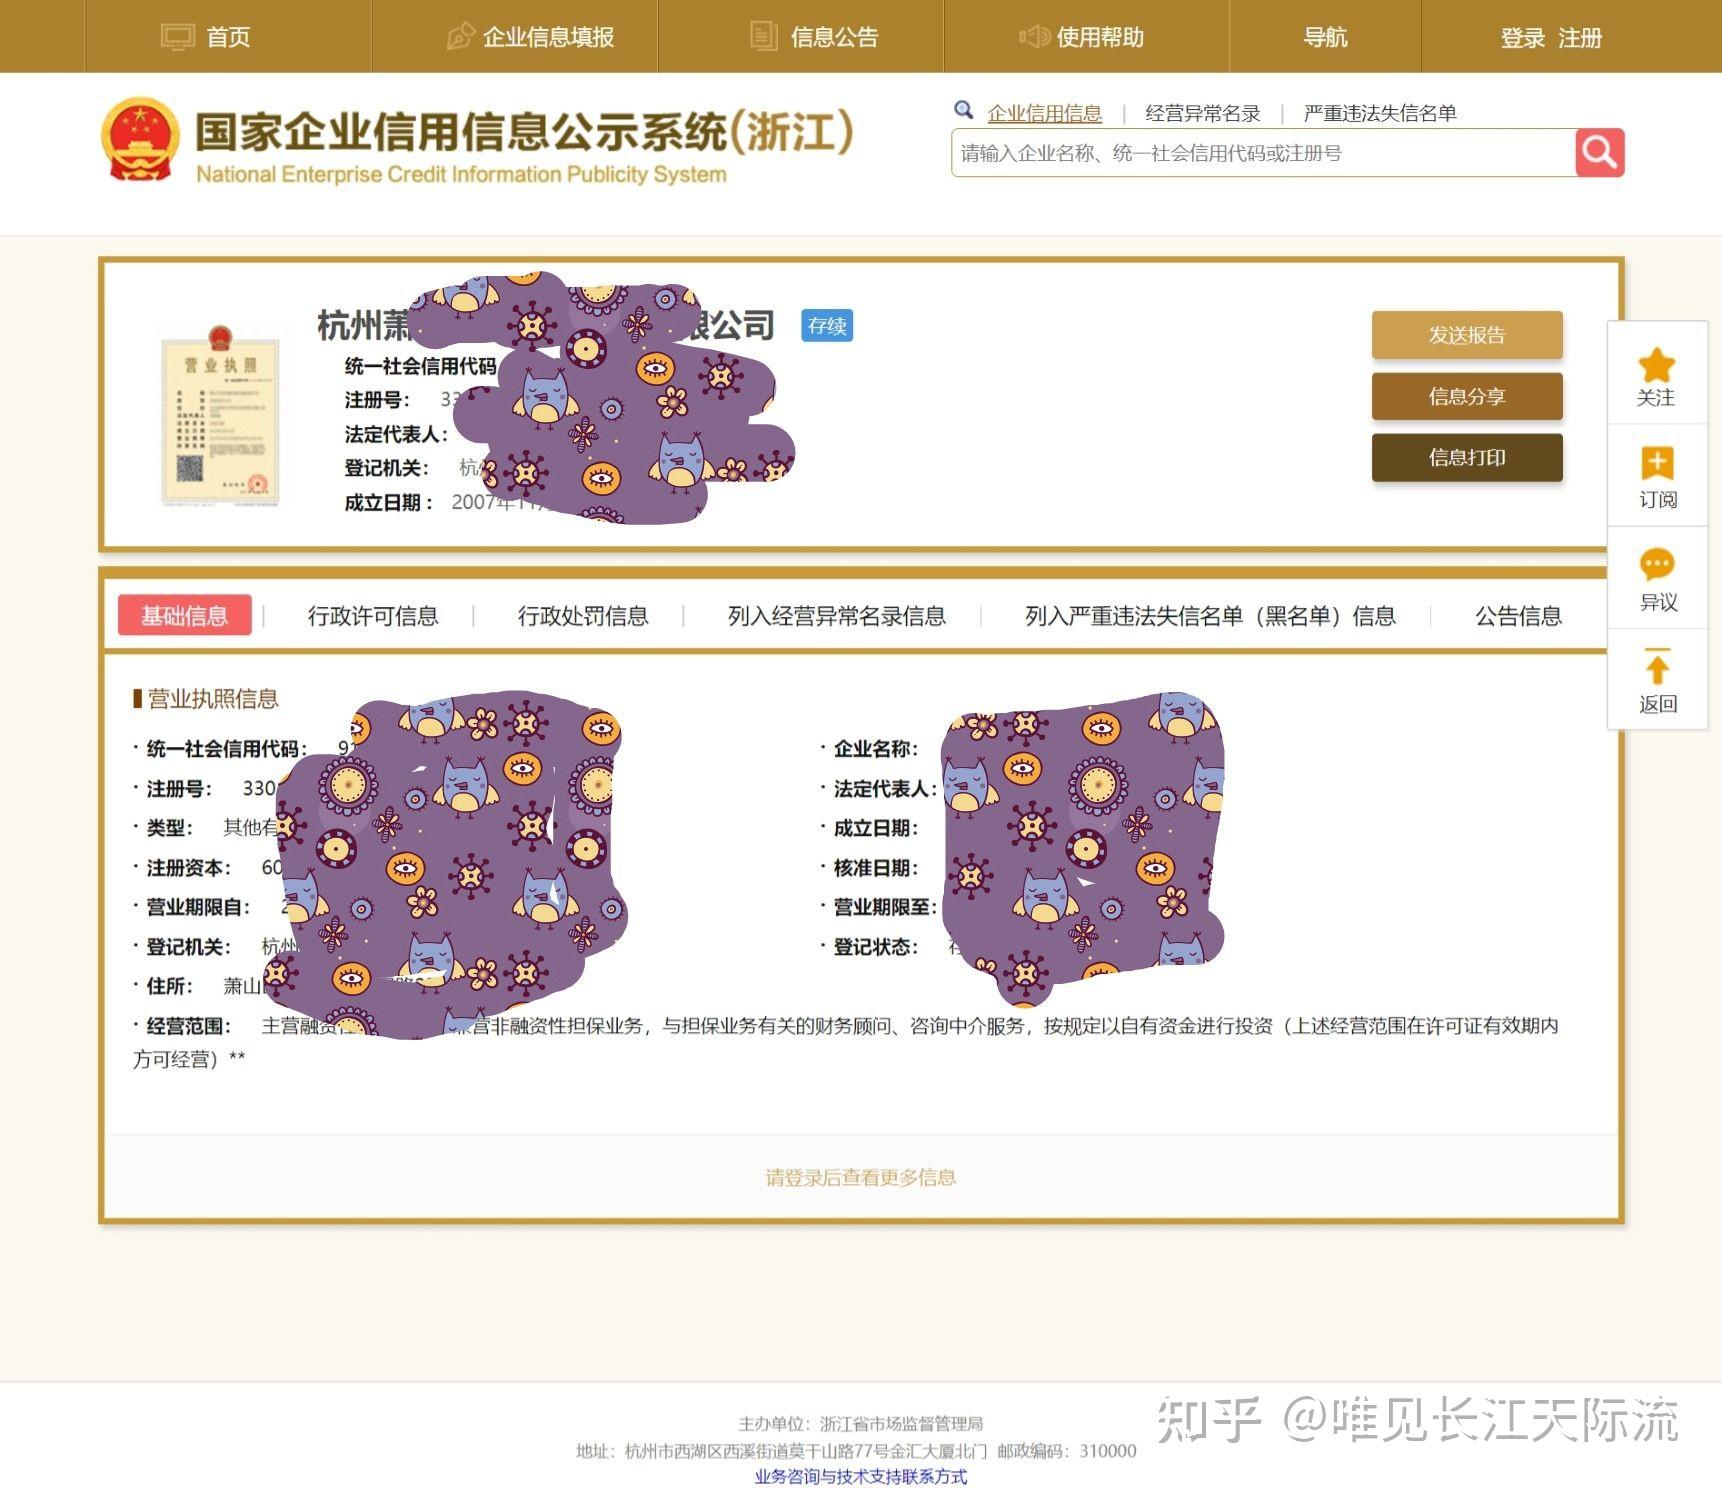Click the 企业信息填报 pen icon

tap(460, 37)
